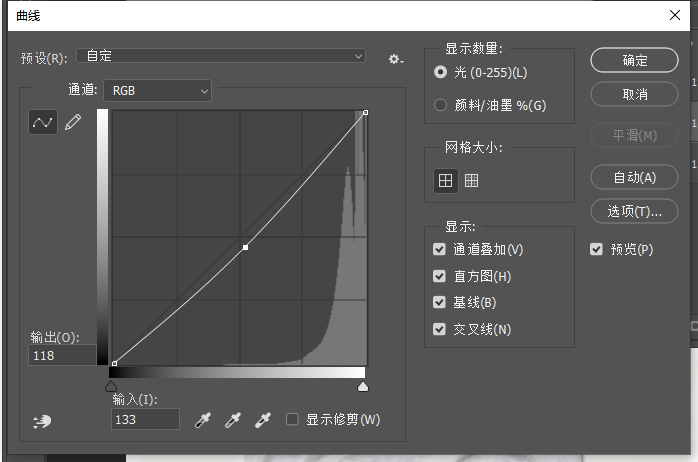This screenshot has width=698, height=462.
Task: Select the pencil draw curve tool
Action: click(73, 122)
